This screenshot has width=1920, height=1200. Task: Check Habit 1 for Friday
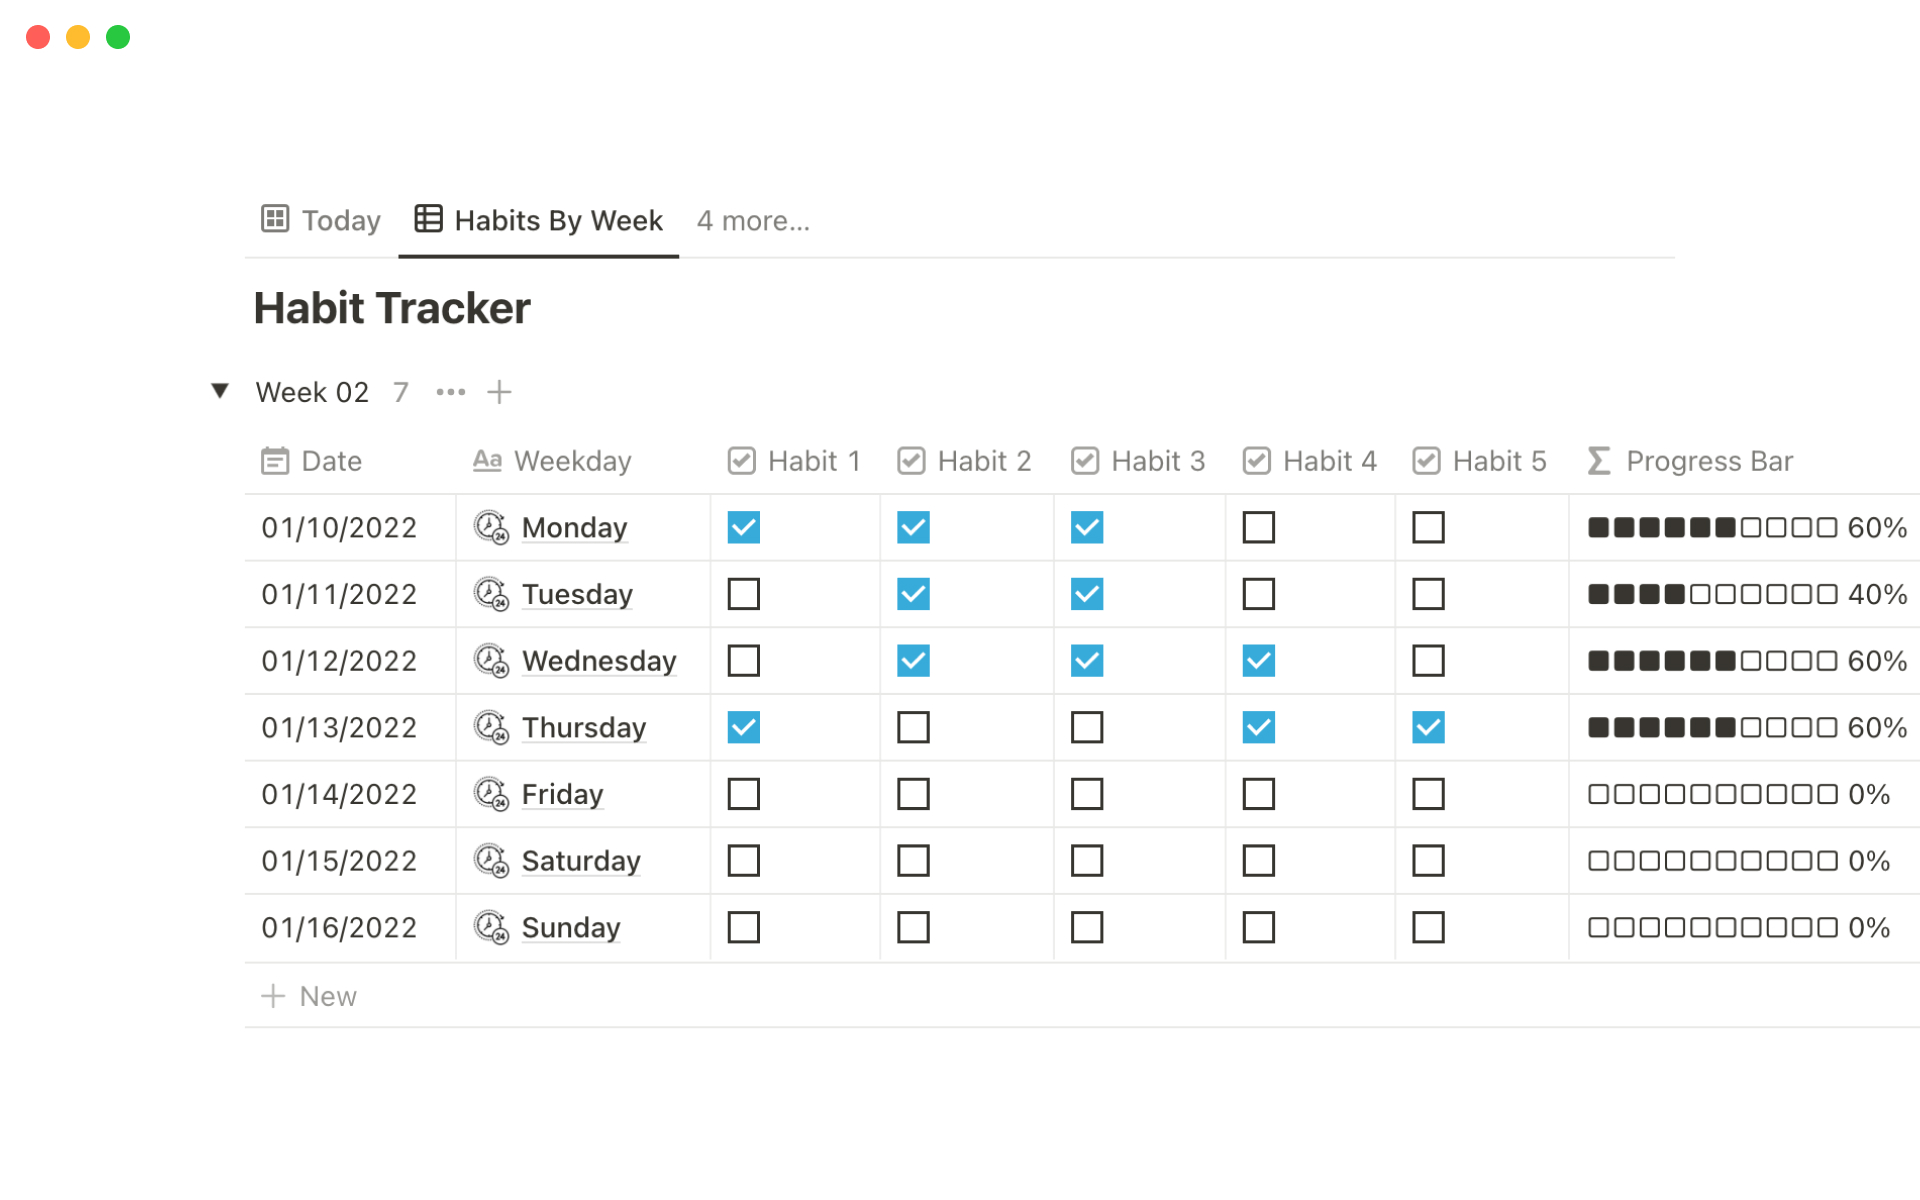click(x=743, y=794)
